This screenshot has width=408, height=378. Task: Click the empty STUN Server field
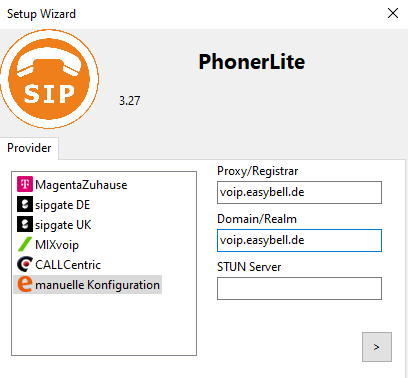(299, 288)
